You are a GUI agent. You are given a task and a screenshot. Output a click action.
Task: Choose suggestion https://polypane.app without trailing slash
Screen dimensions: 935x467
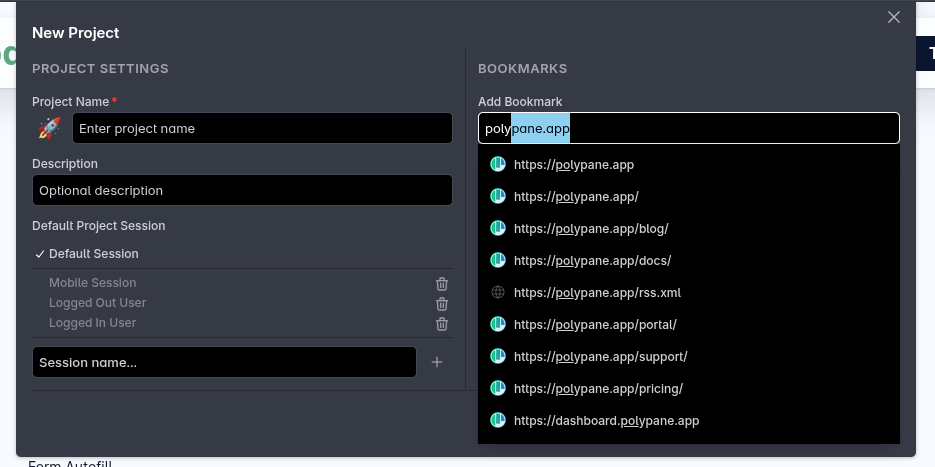[689, 165]
